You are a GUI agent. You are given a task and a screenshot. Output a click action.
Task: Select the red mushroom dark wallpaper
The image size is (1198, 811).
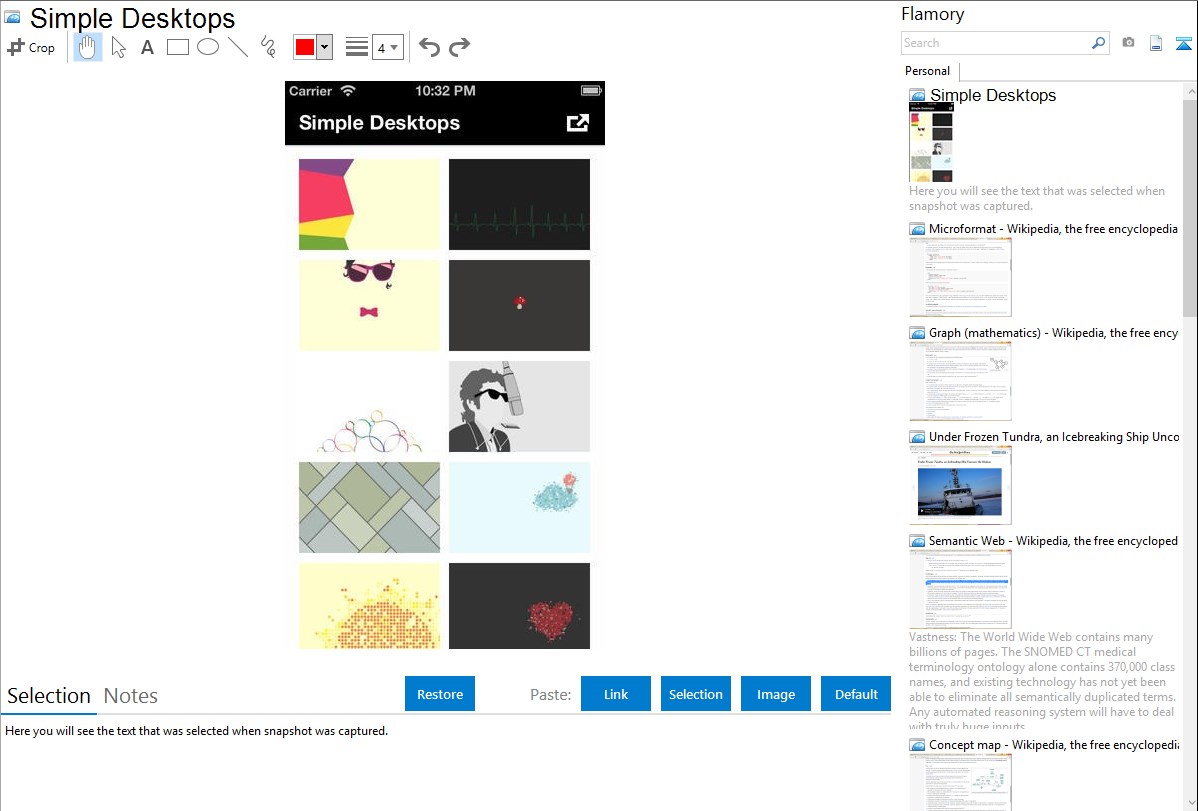pyautogui.click(x=520, y=305)
